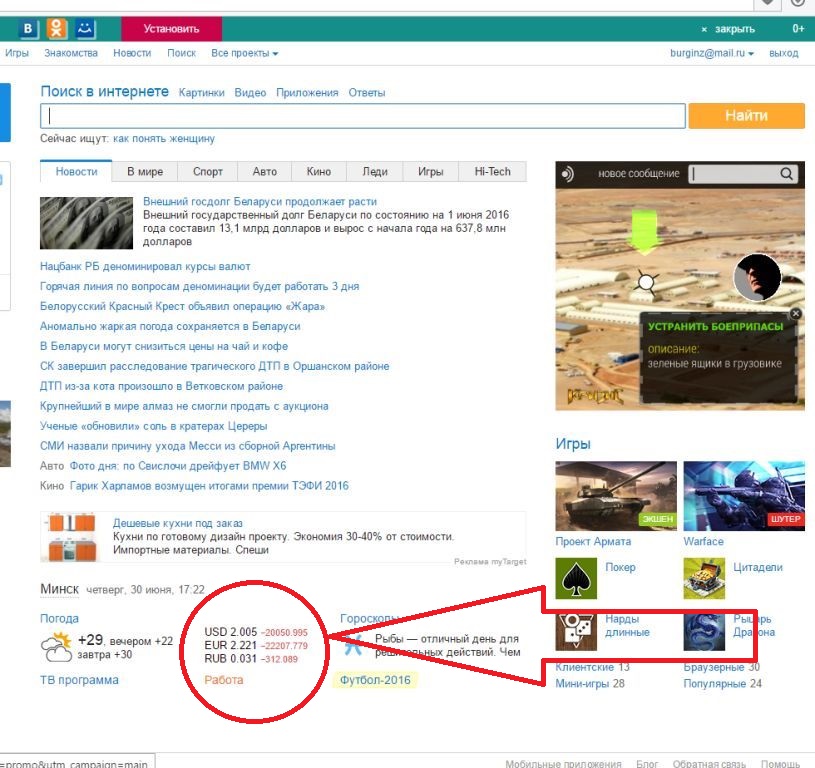Select the Игры news tab

tap(430, 171)
